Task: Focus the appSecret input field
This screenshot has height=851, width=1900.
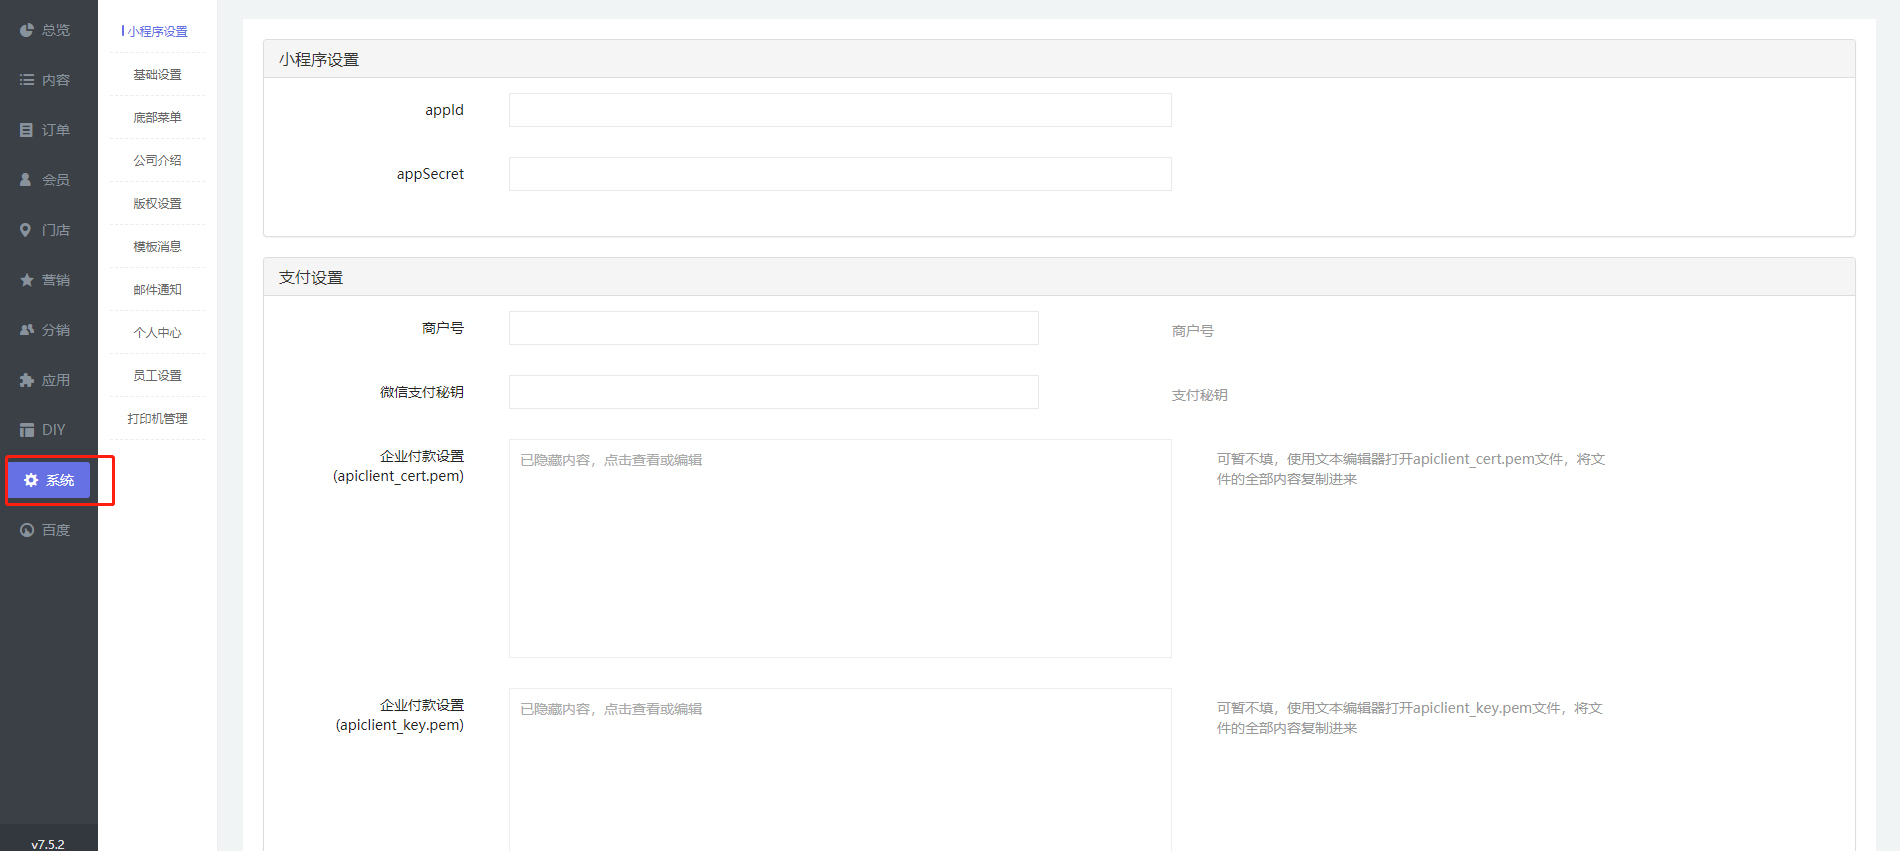Action: (840, 174)
